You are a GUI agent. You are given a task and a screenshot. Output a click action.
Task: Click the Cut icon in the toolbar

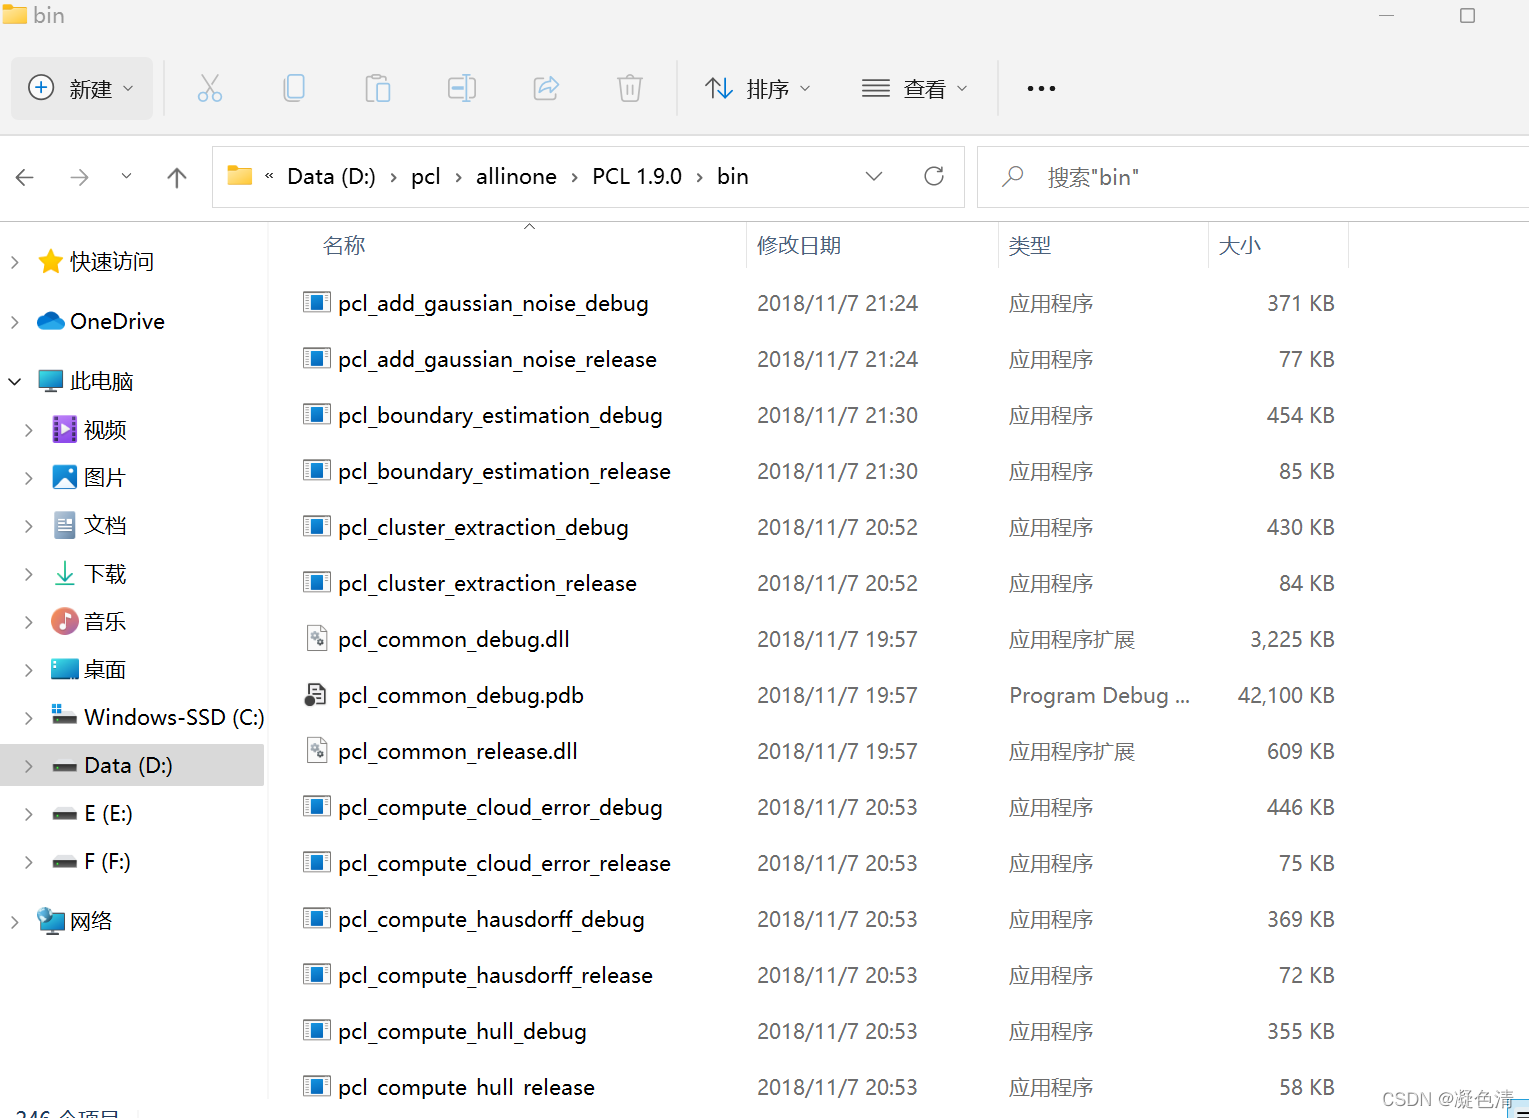209,88
